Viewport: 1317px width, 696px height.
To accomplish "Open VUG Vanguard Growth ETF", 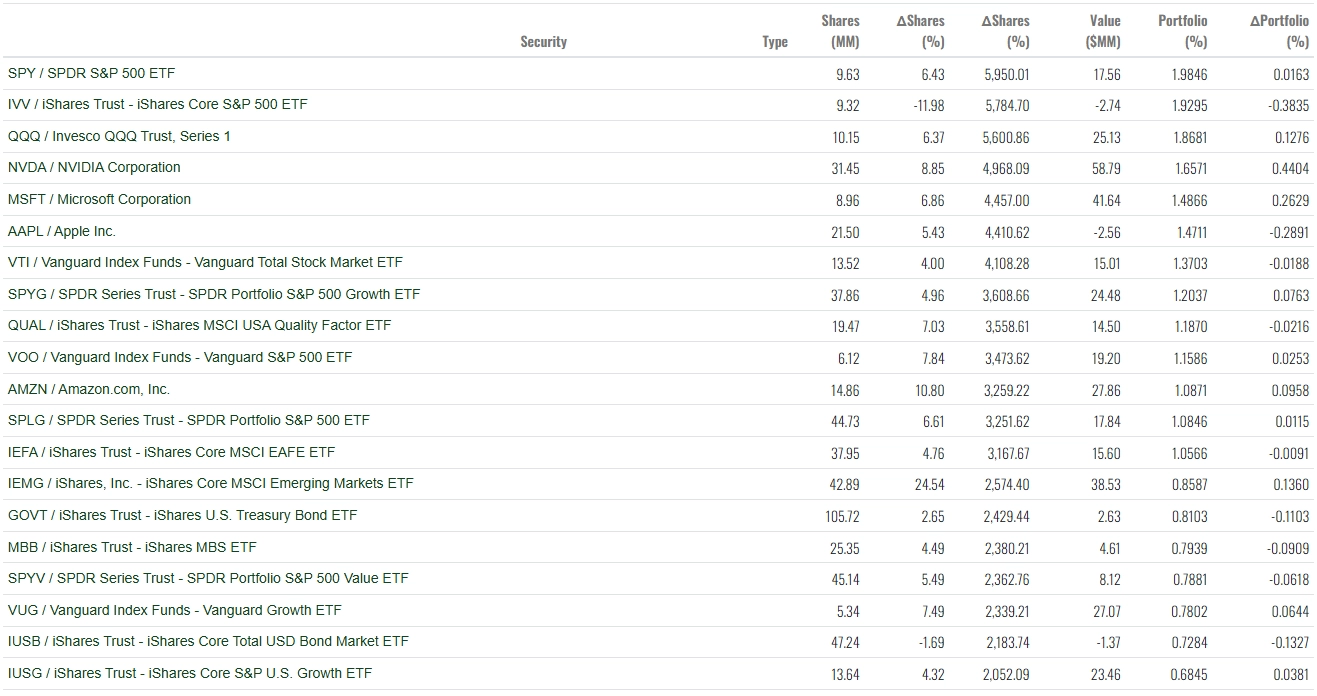I will [x=174, y=610].
